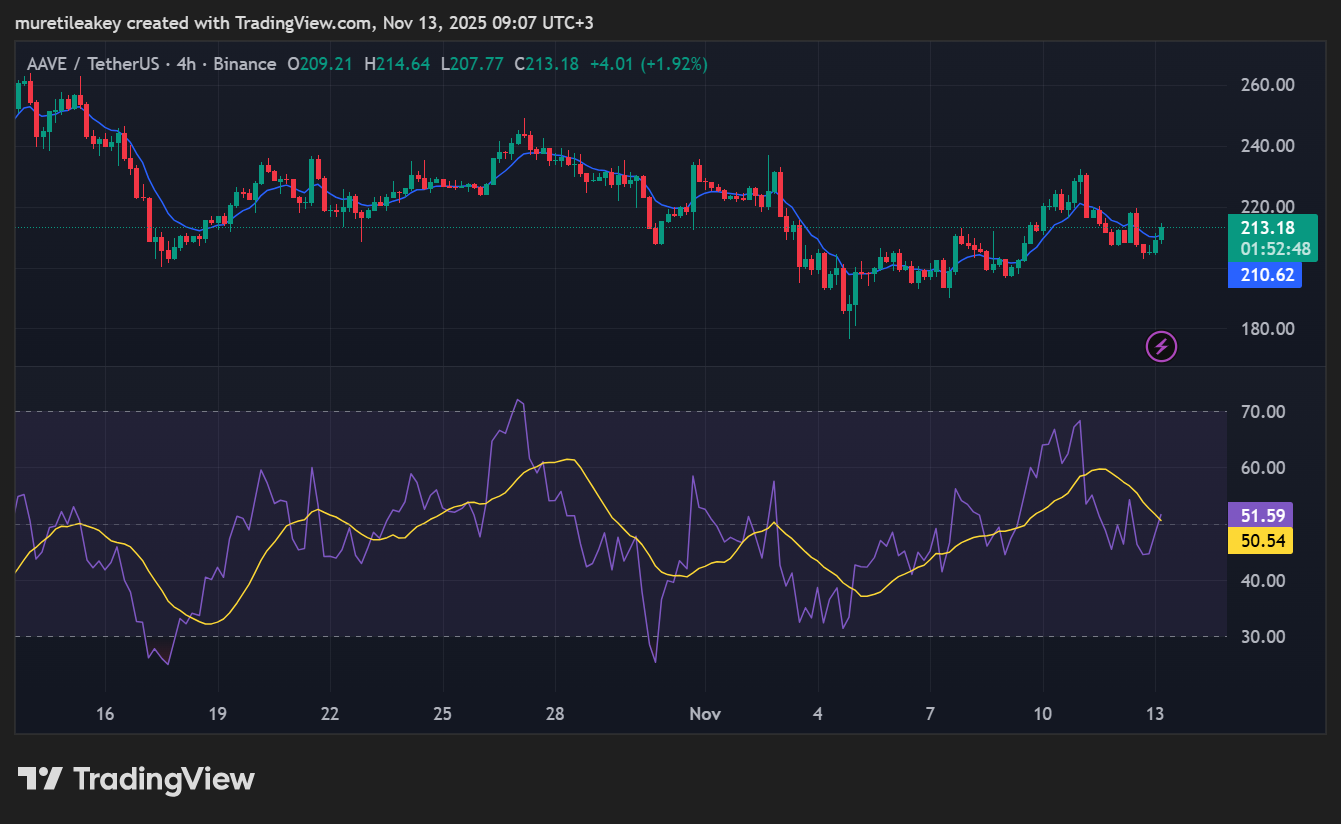This screenshot has height=824, width=1341.
Task: Click the blue 210.62 moving average tag
Action: (x=1264, y=275)
